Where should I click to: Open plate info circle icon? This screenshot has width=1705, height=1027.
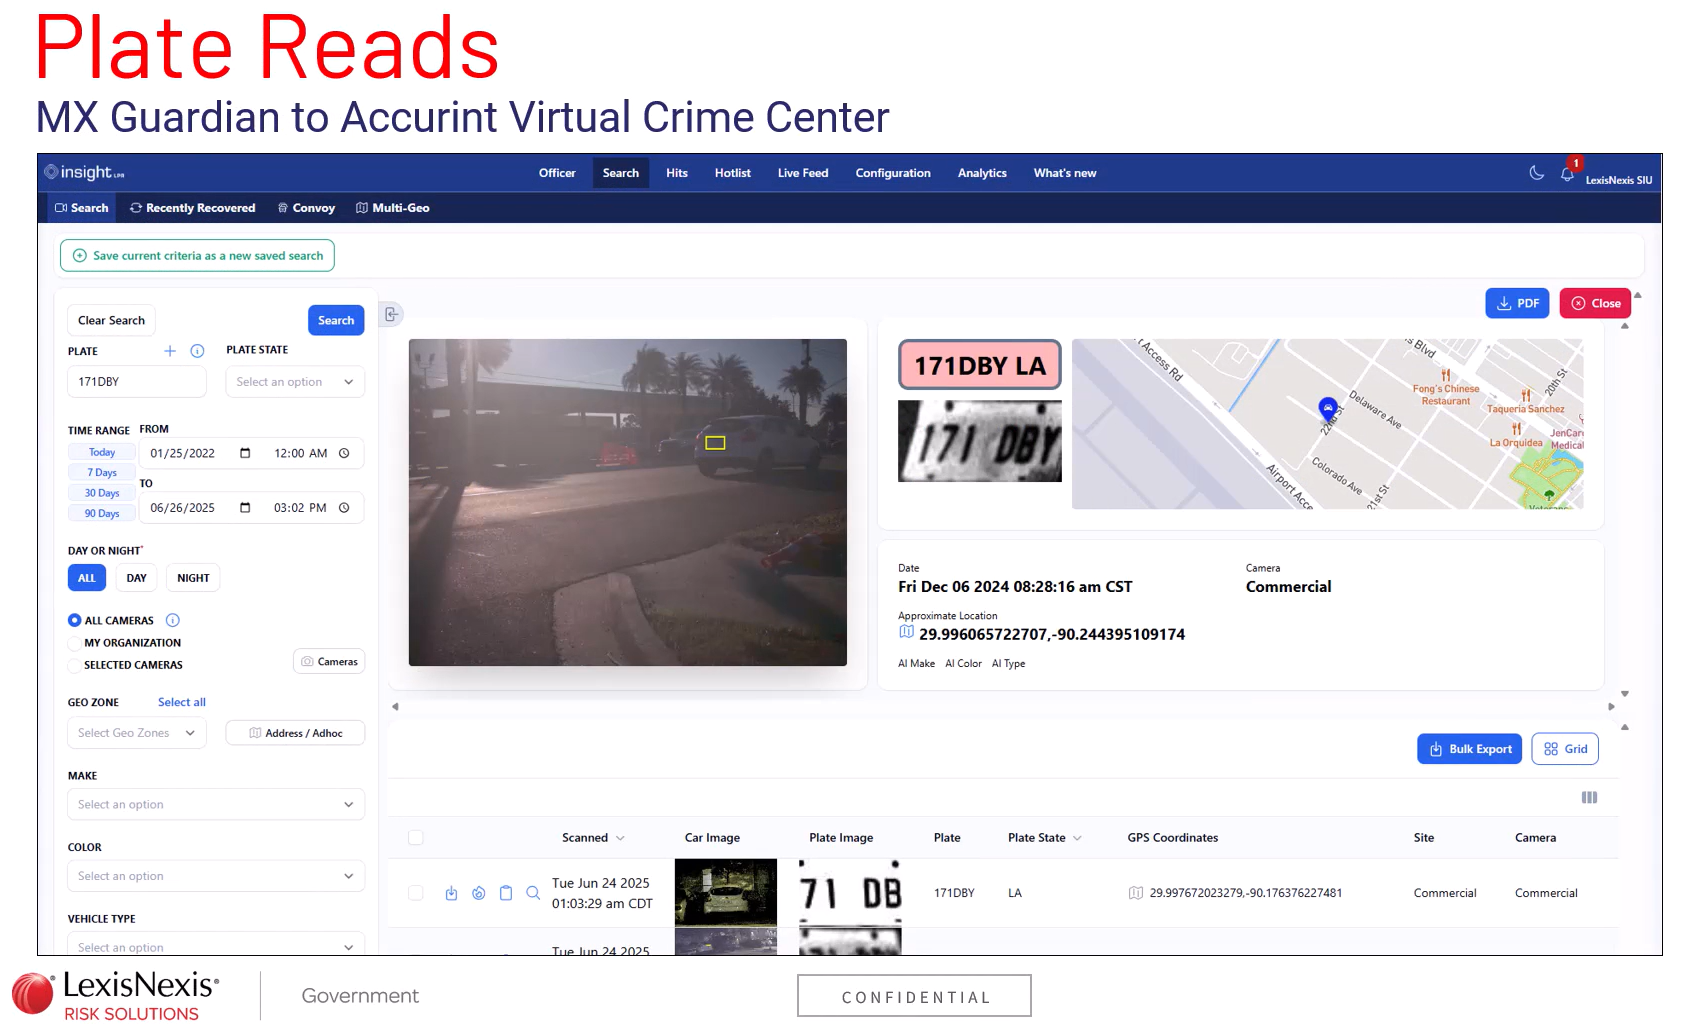point(197,351)
